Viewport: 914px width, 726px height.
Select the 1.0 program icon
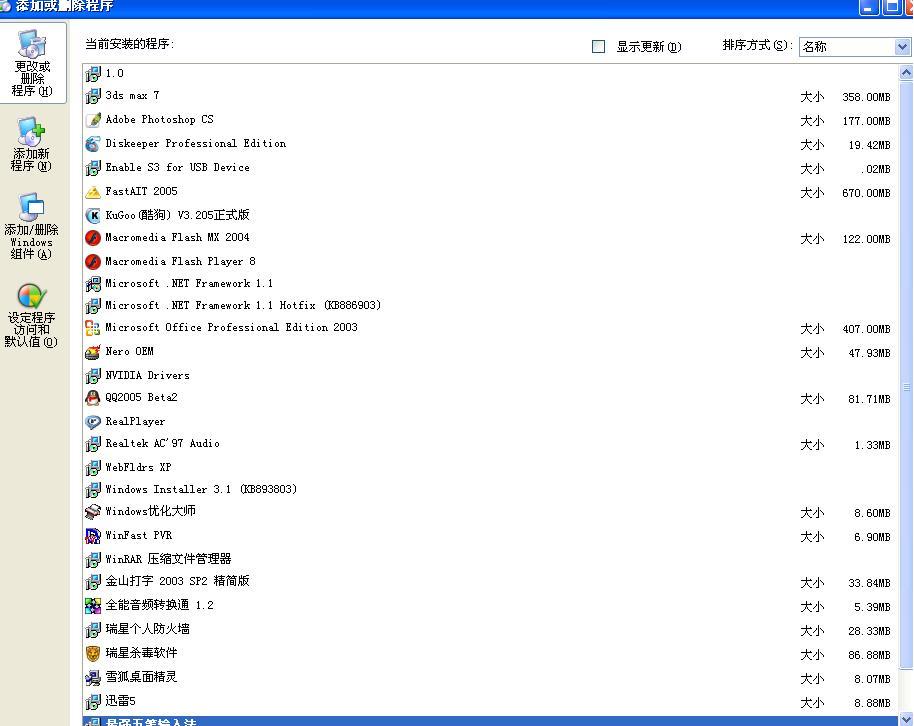(93, 74)
